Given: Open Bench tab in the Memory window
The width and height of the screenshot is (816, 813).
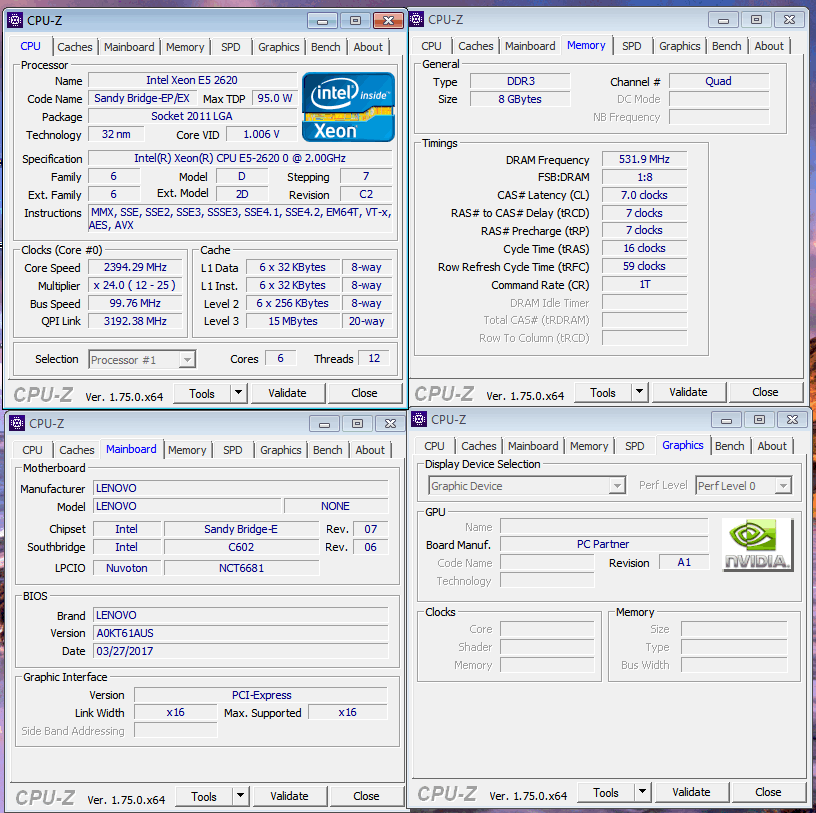Looking at the screenshot, I should click(x=726, y=46).
